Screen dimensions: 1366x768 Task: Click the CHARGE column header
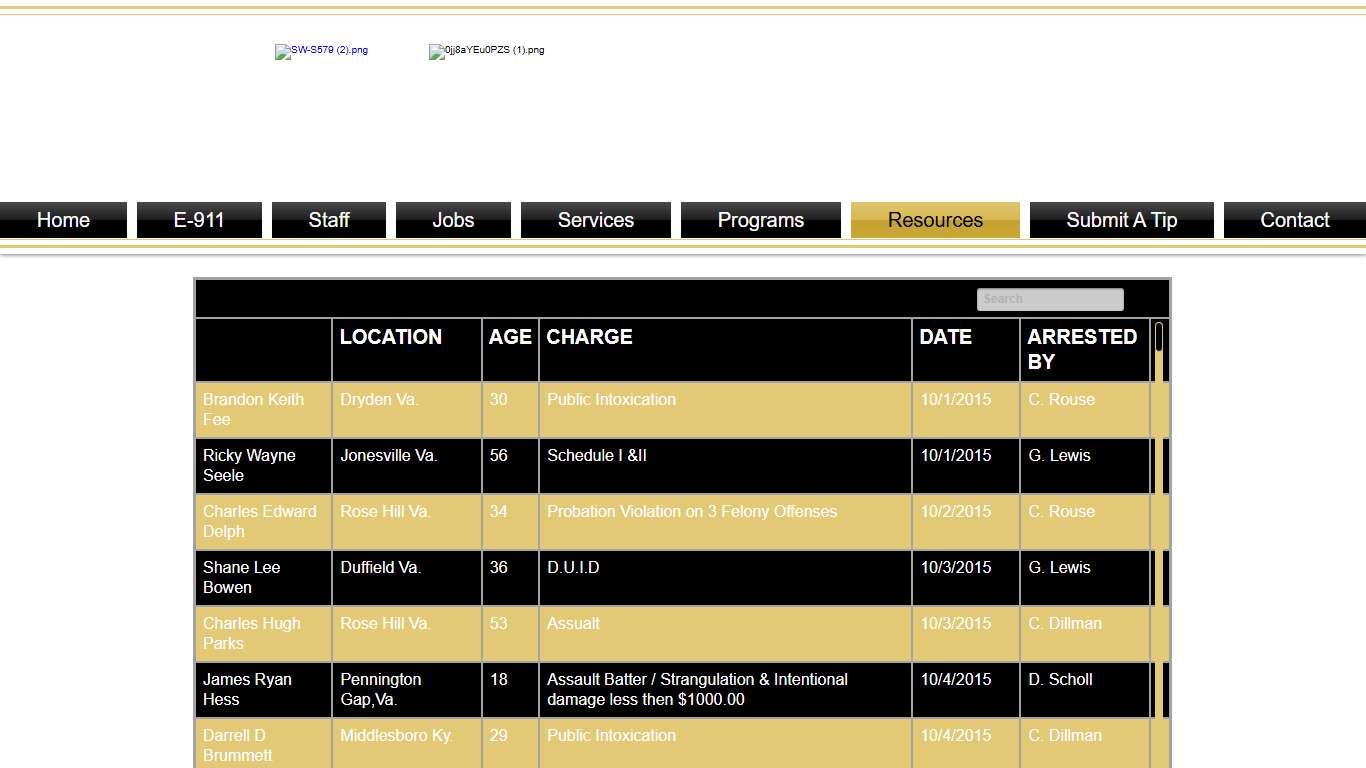click(590, 337)
